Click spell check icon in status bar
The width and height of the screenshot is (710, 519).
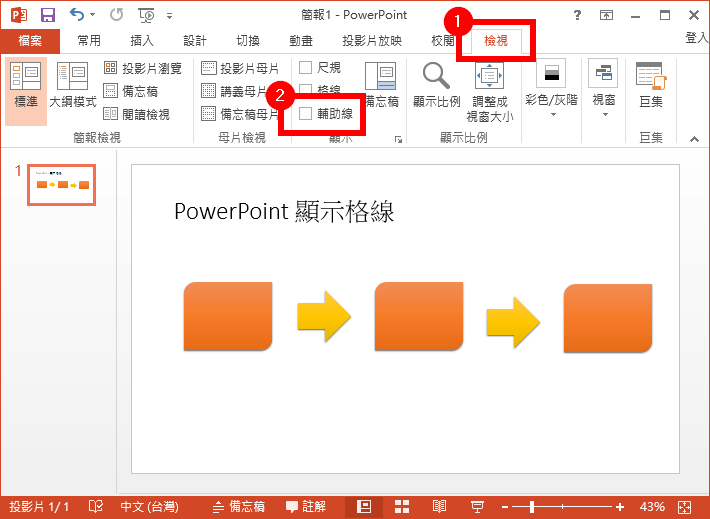pos(96,506)
